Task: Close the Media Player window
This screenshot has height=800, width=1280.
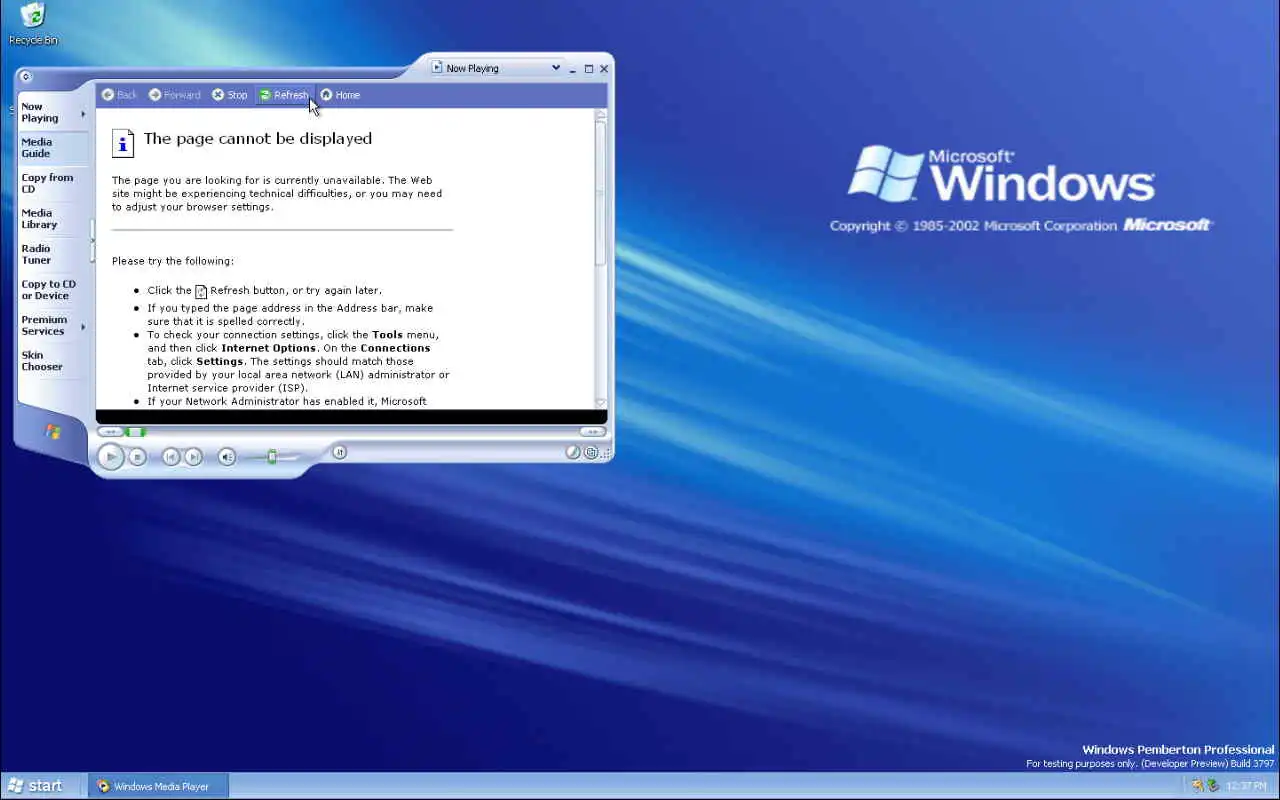Action: 604,69
